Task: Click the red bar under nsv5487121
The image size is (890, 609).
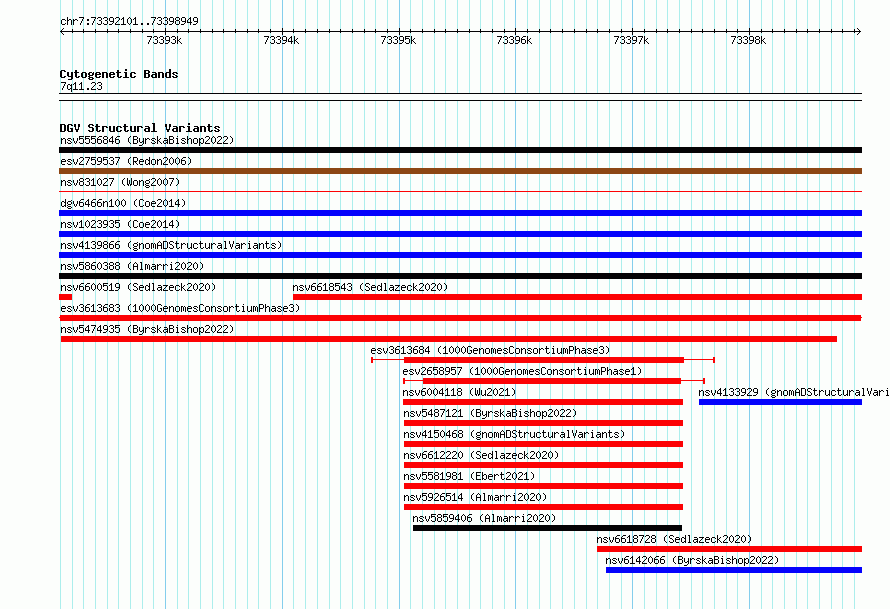Action: [543, 423]
